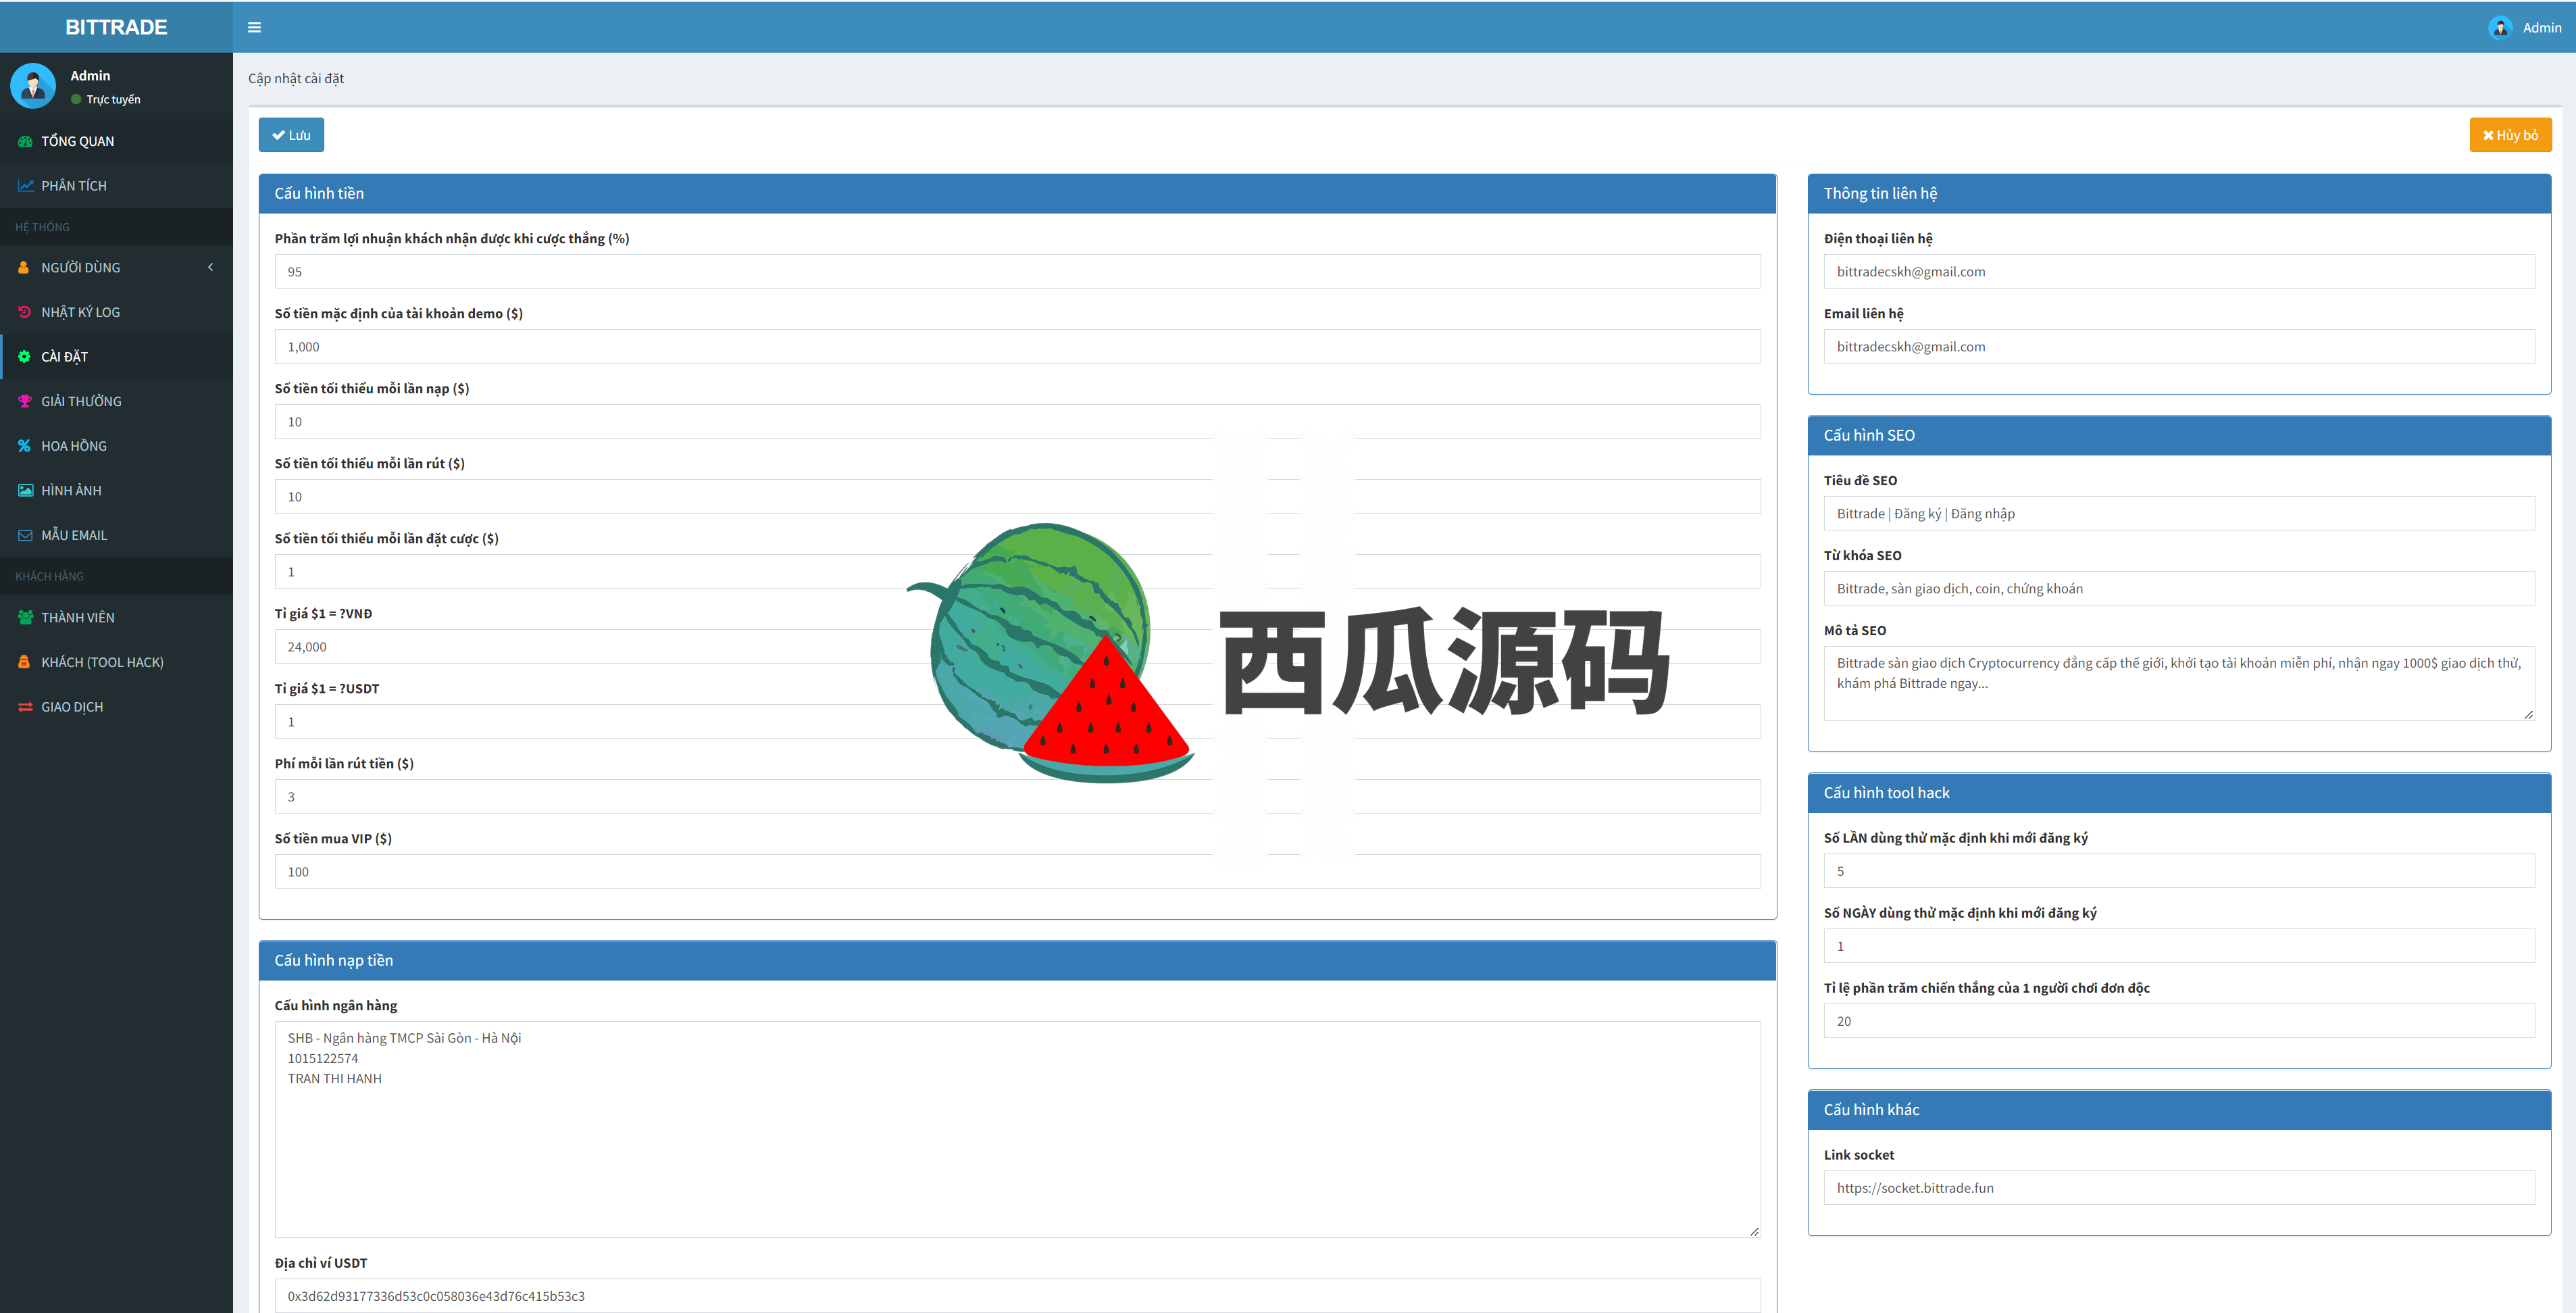Click the GIAO DỊCH exchange arrows icon
2576x1313 pixels.
tap(25, 707)
